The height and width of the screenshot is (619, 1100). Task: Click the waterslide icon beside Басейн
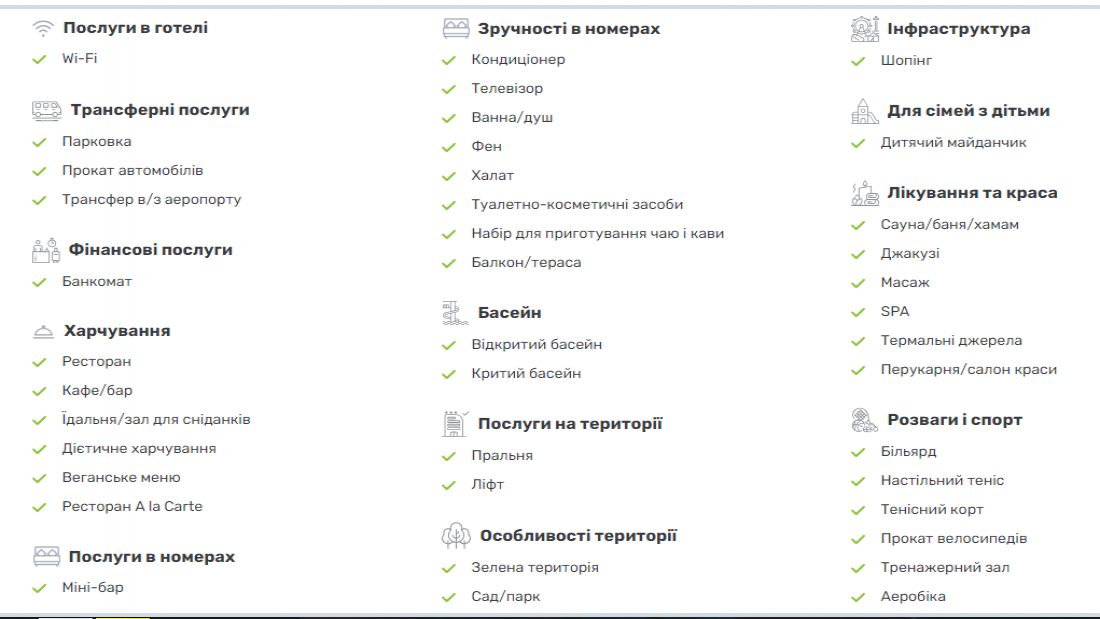pyautogui.click(x=455, y=313)
